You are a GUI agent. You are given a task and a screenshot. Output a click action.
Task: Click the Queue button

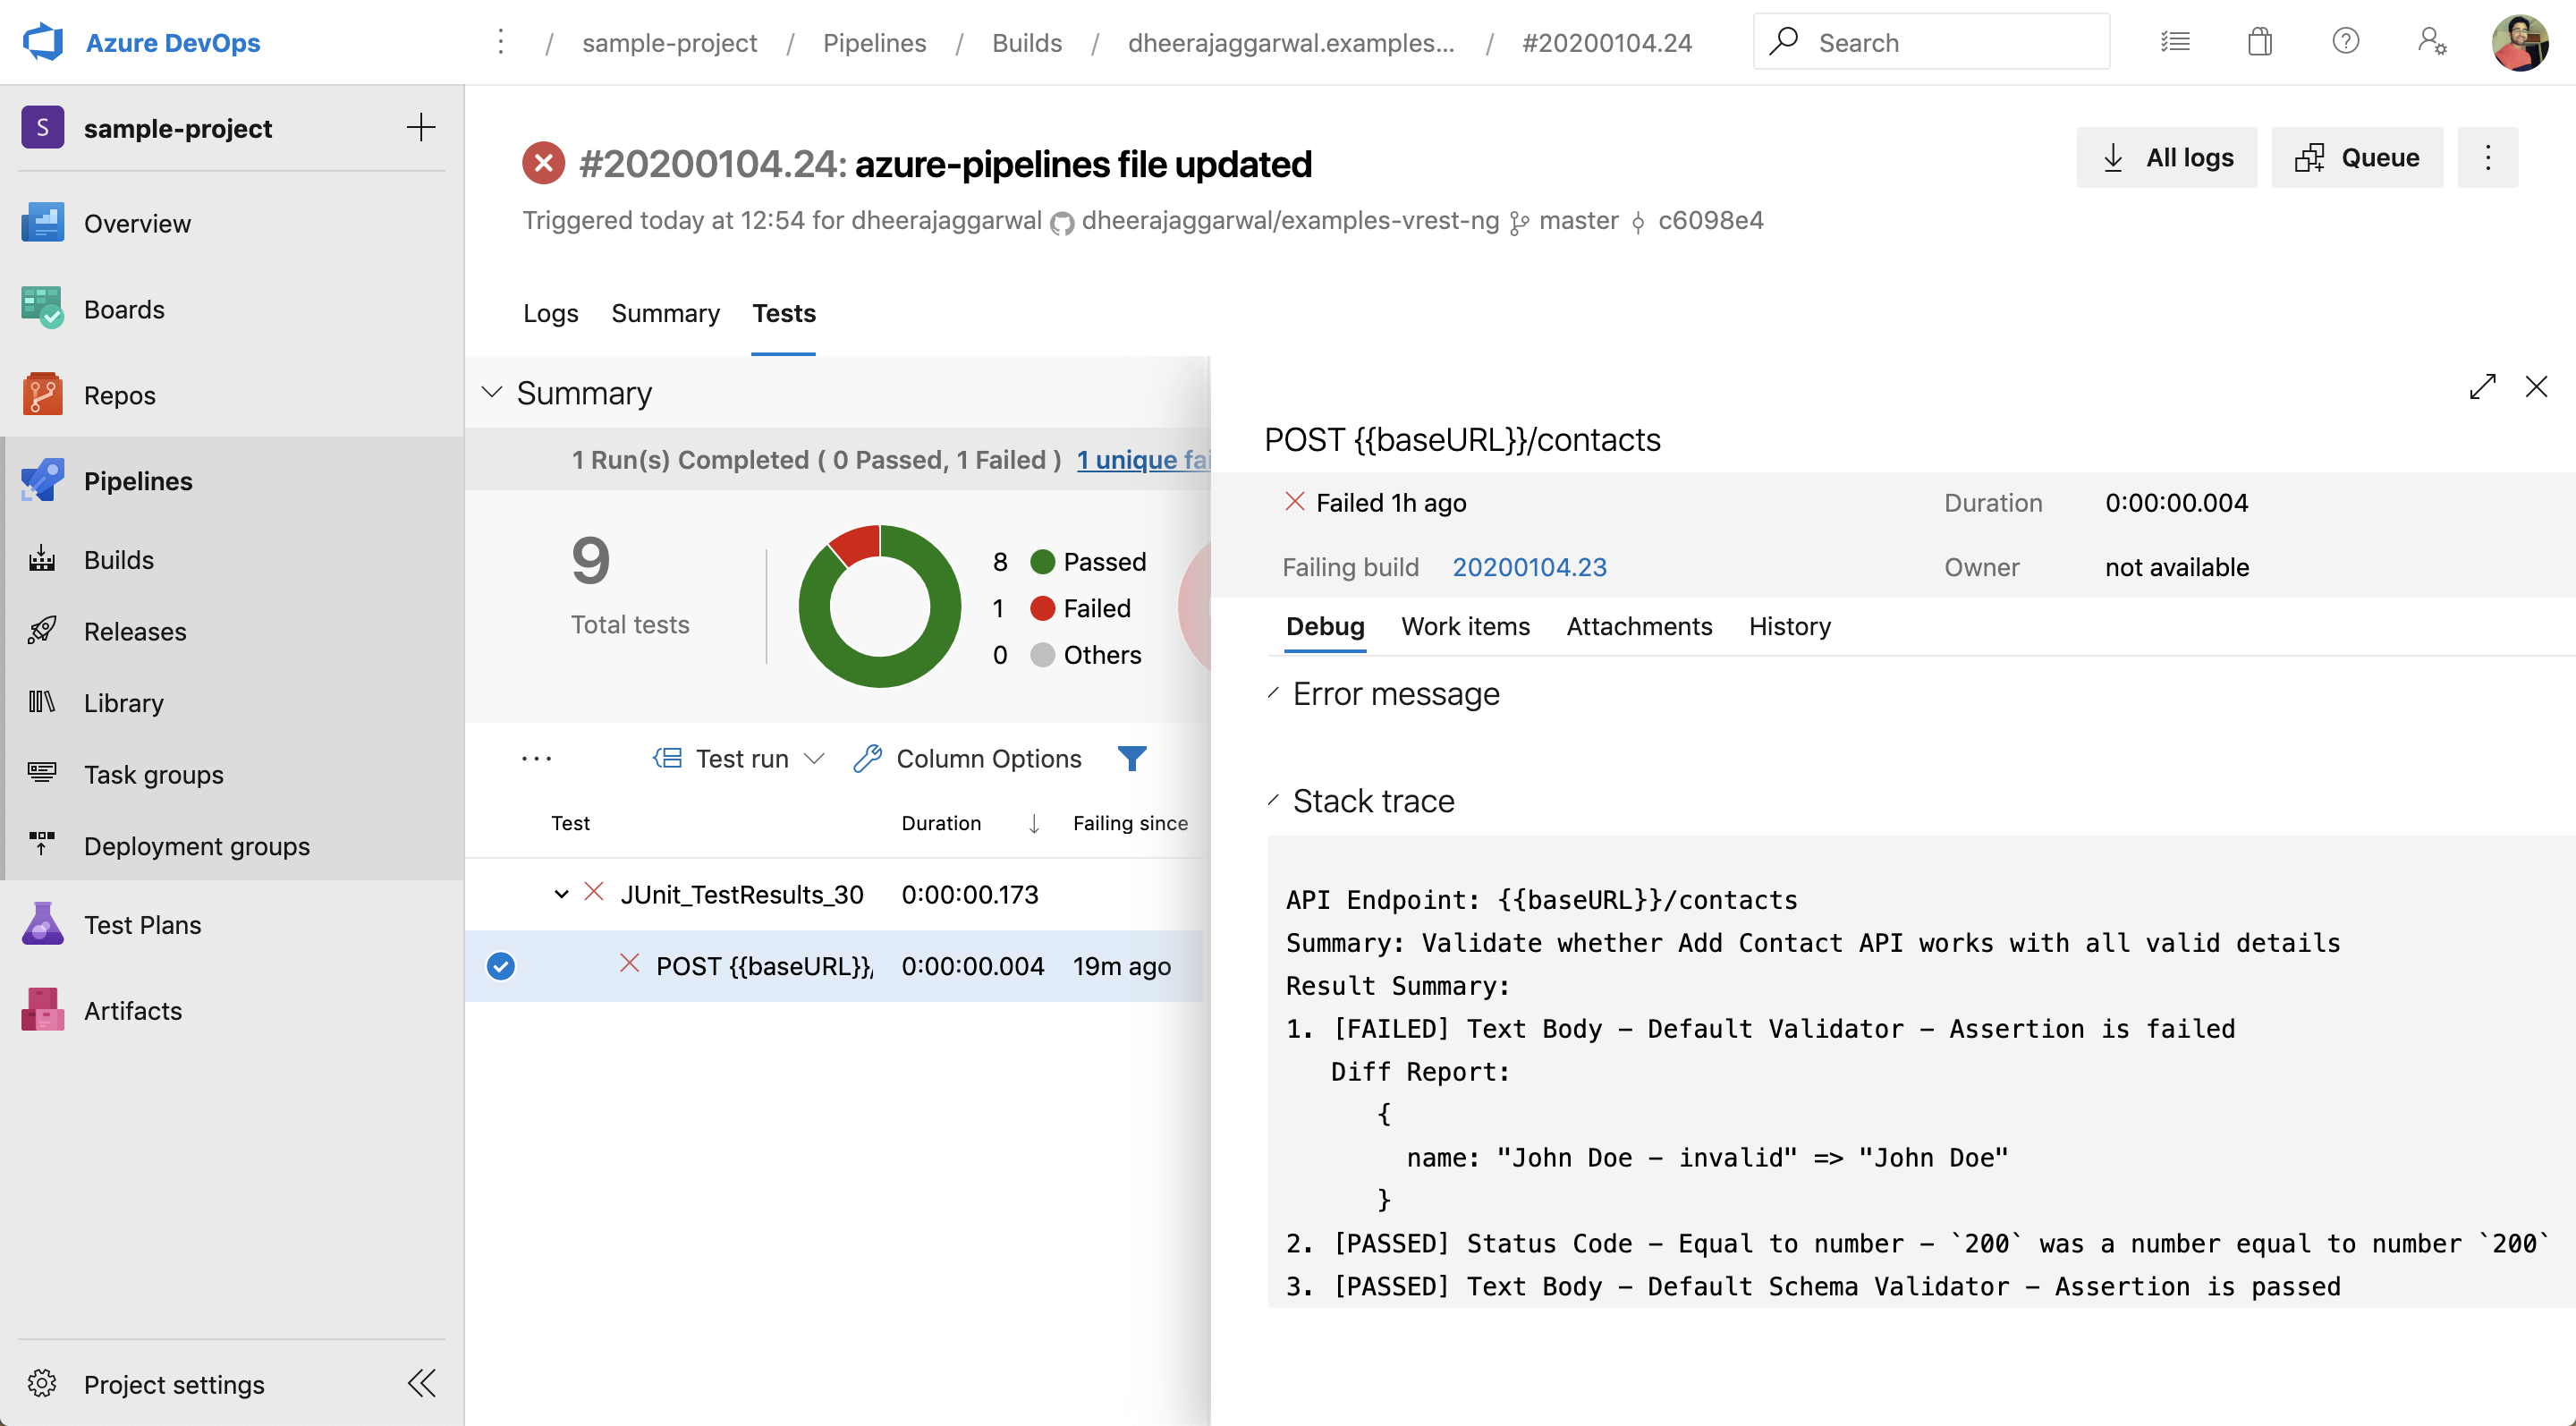[2357, 157]
